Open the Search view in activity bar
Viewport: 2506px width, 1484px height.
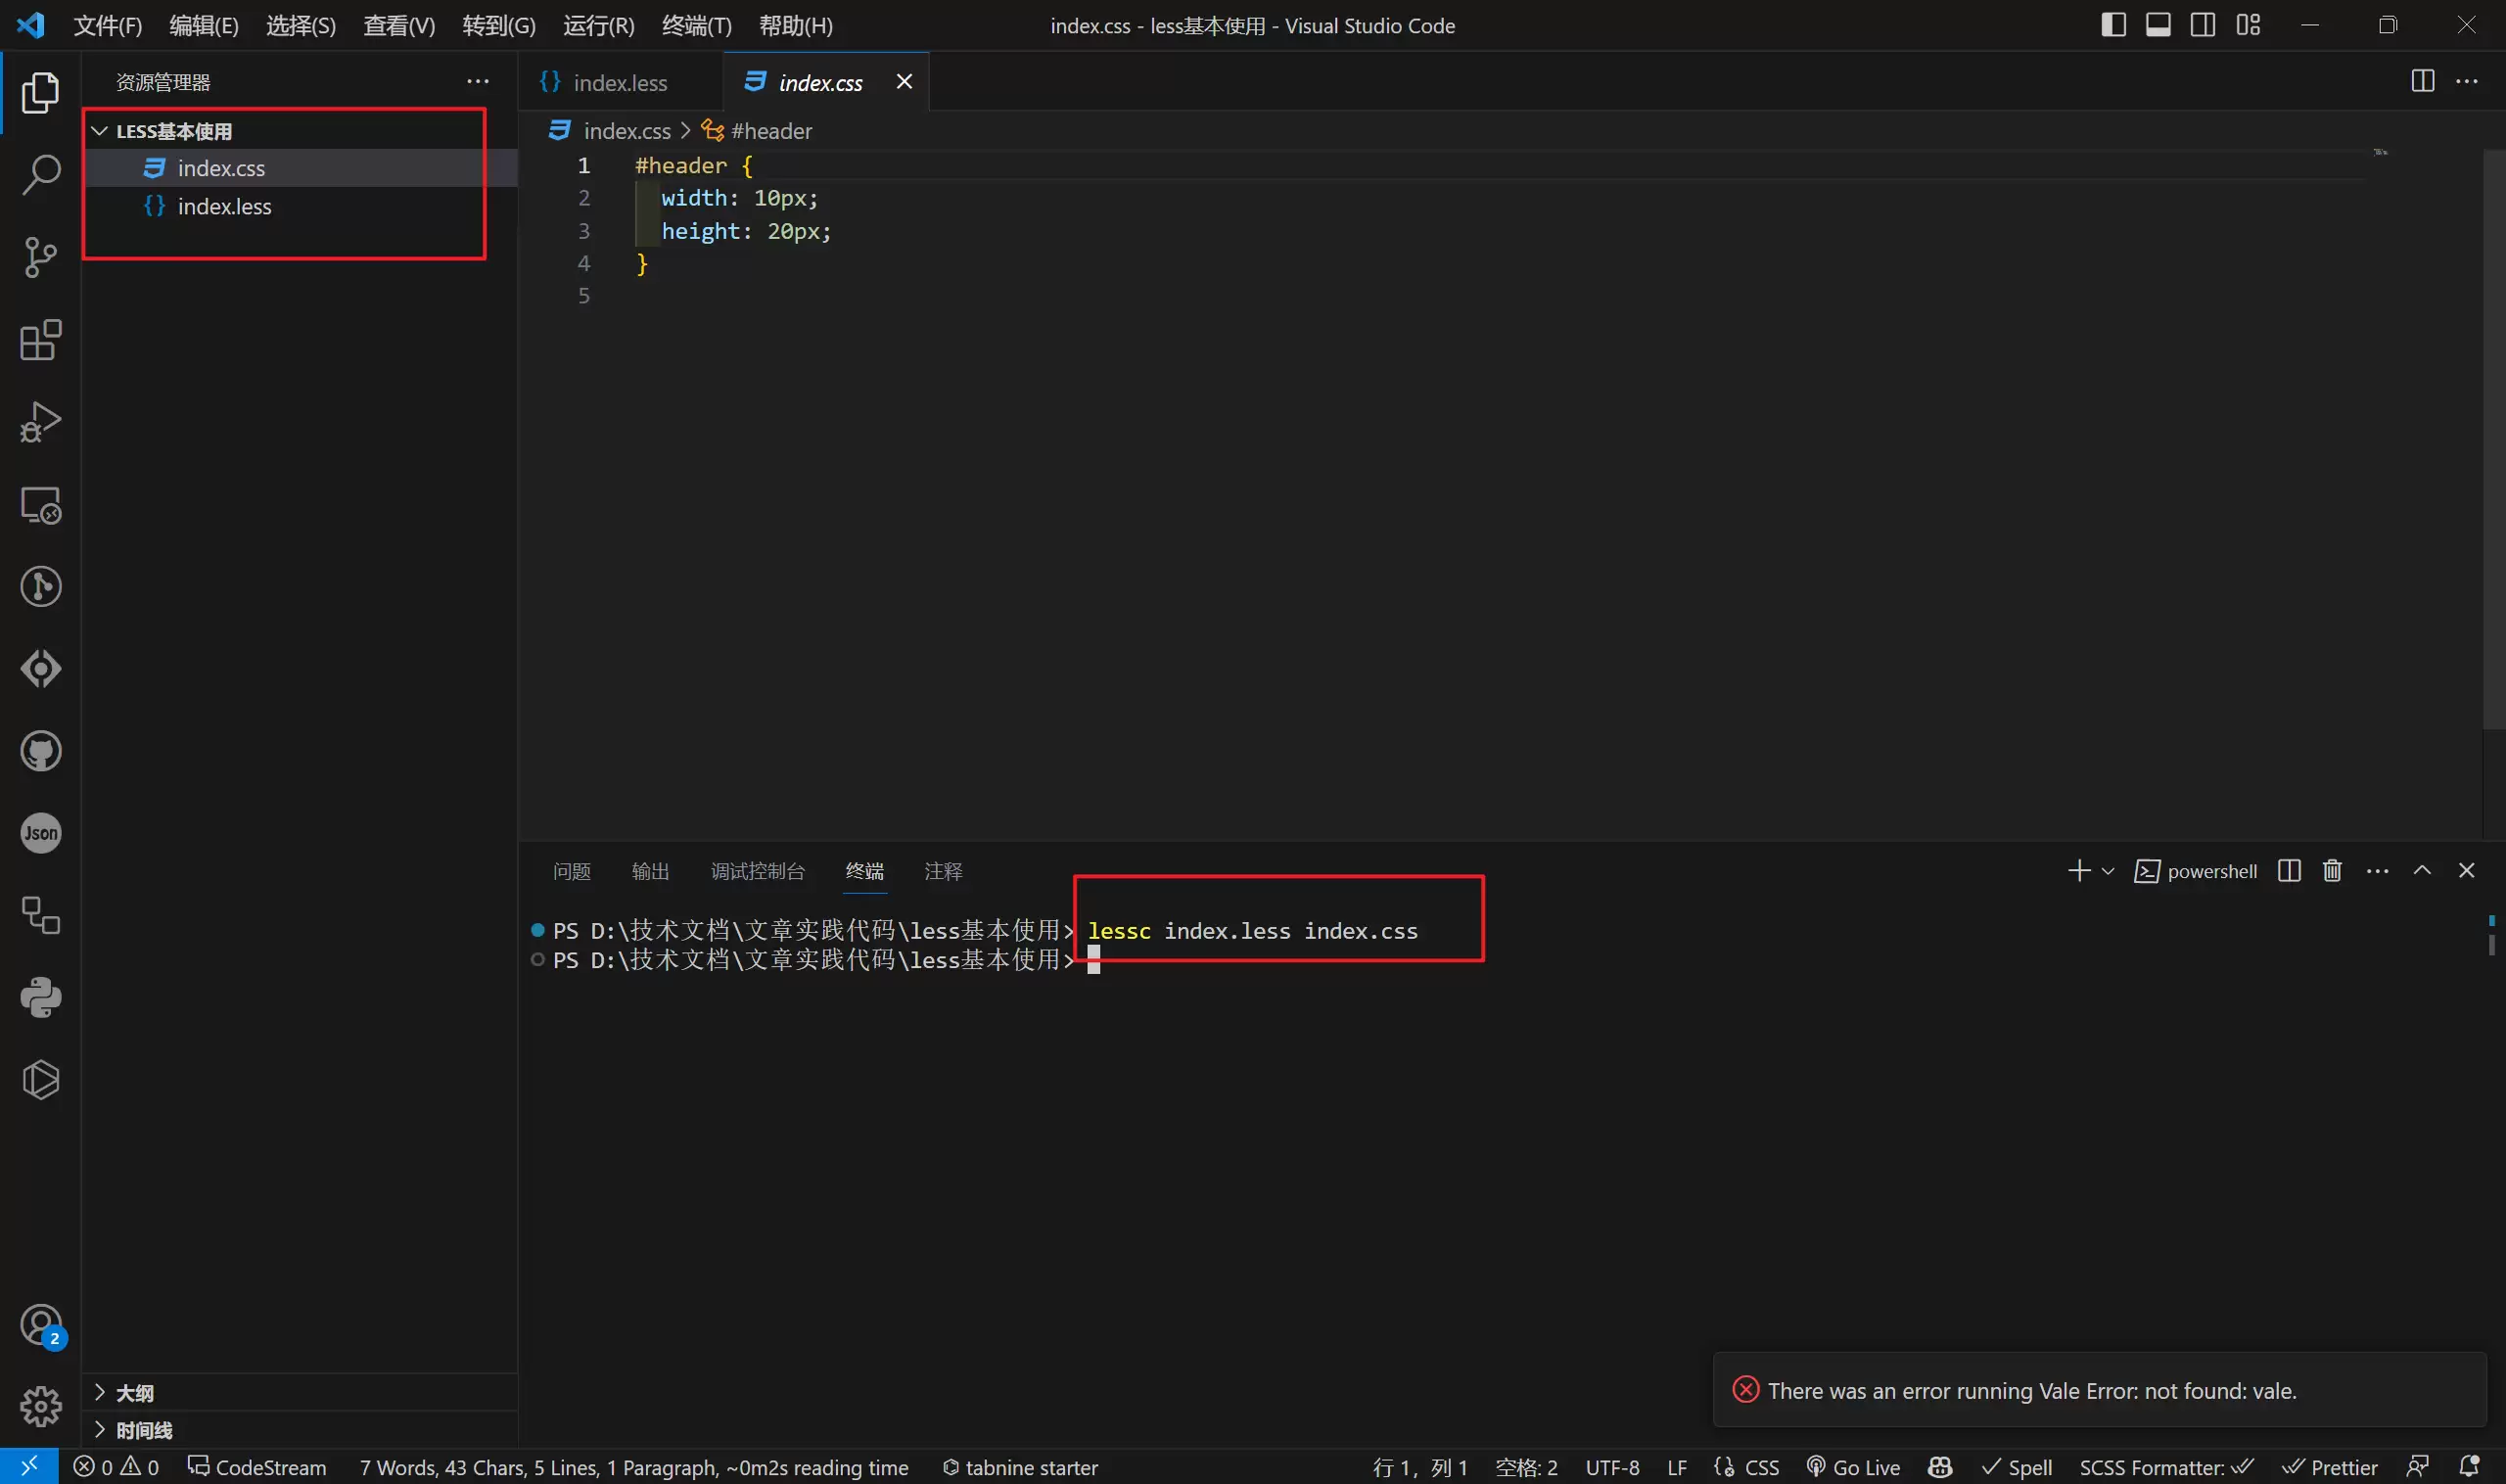point(40,175)
